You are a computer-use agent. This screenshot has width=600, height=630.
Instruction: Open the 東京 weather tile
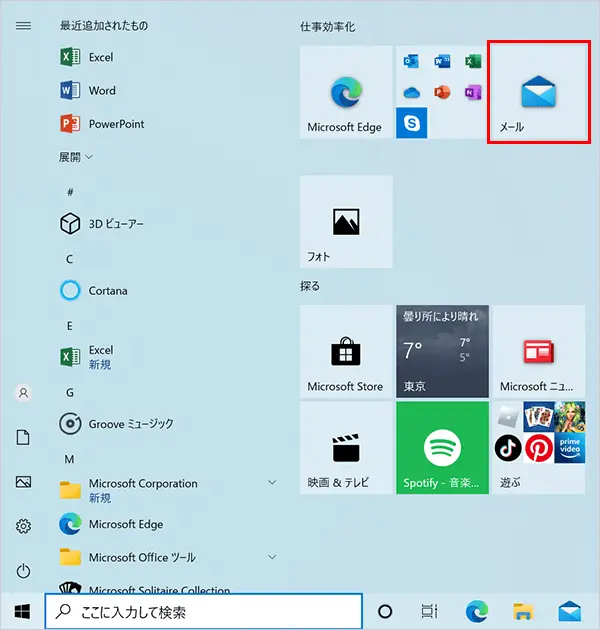click(442, 351)
